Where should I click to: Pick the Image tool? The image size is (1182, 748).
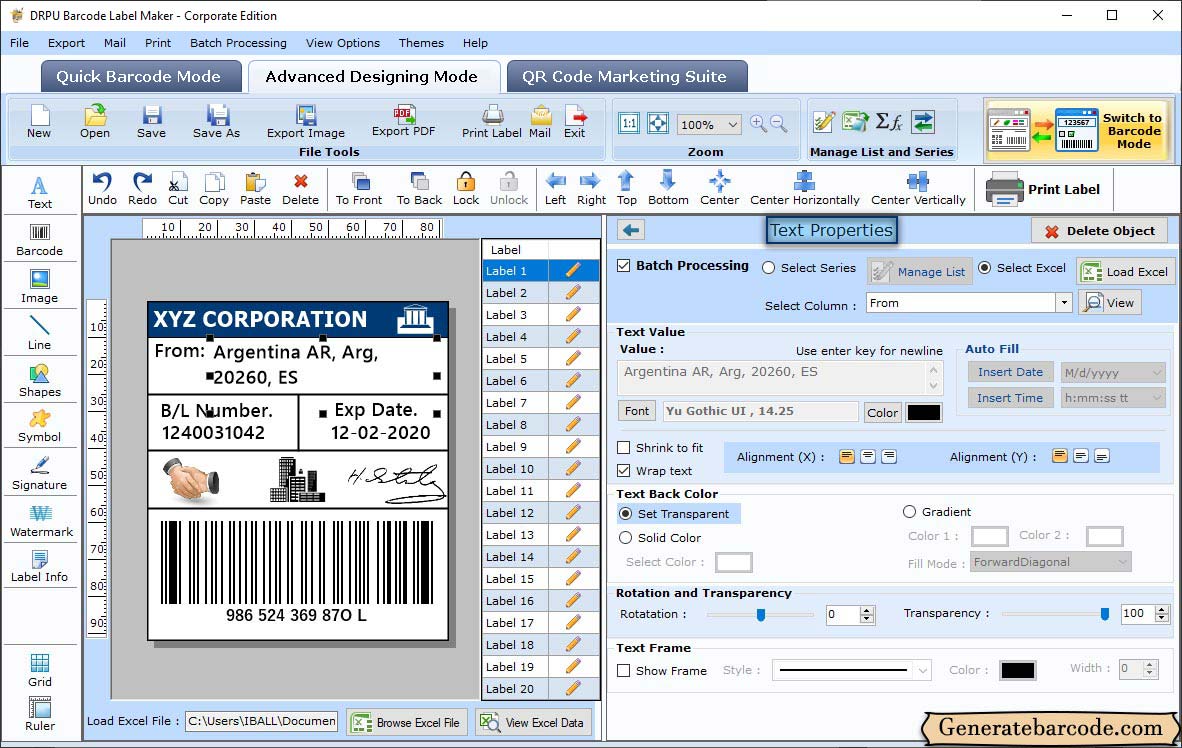(39, 287)
